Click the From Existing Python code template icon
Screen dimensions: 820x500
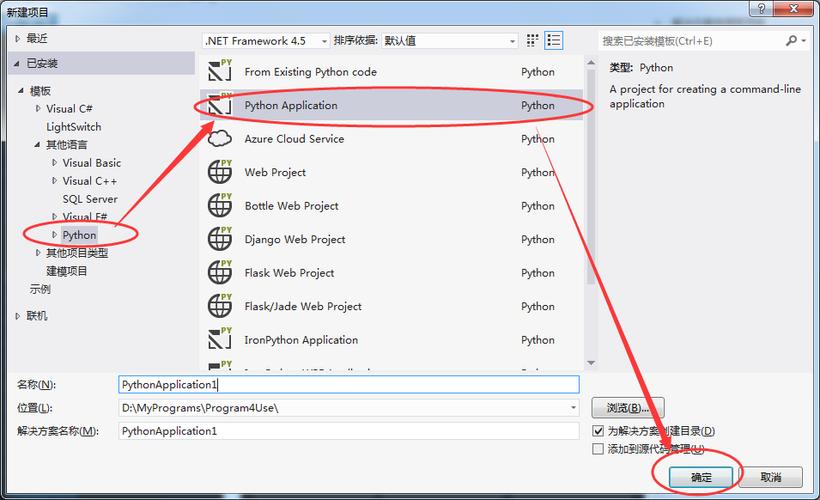point(220,71)
